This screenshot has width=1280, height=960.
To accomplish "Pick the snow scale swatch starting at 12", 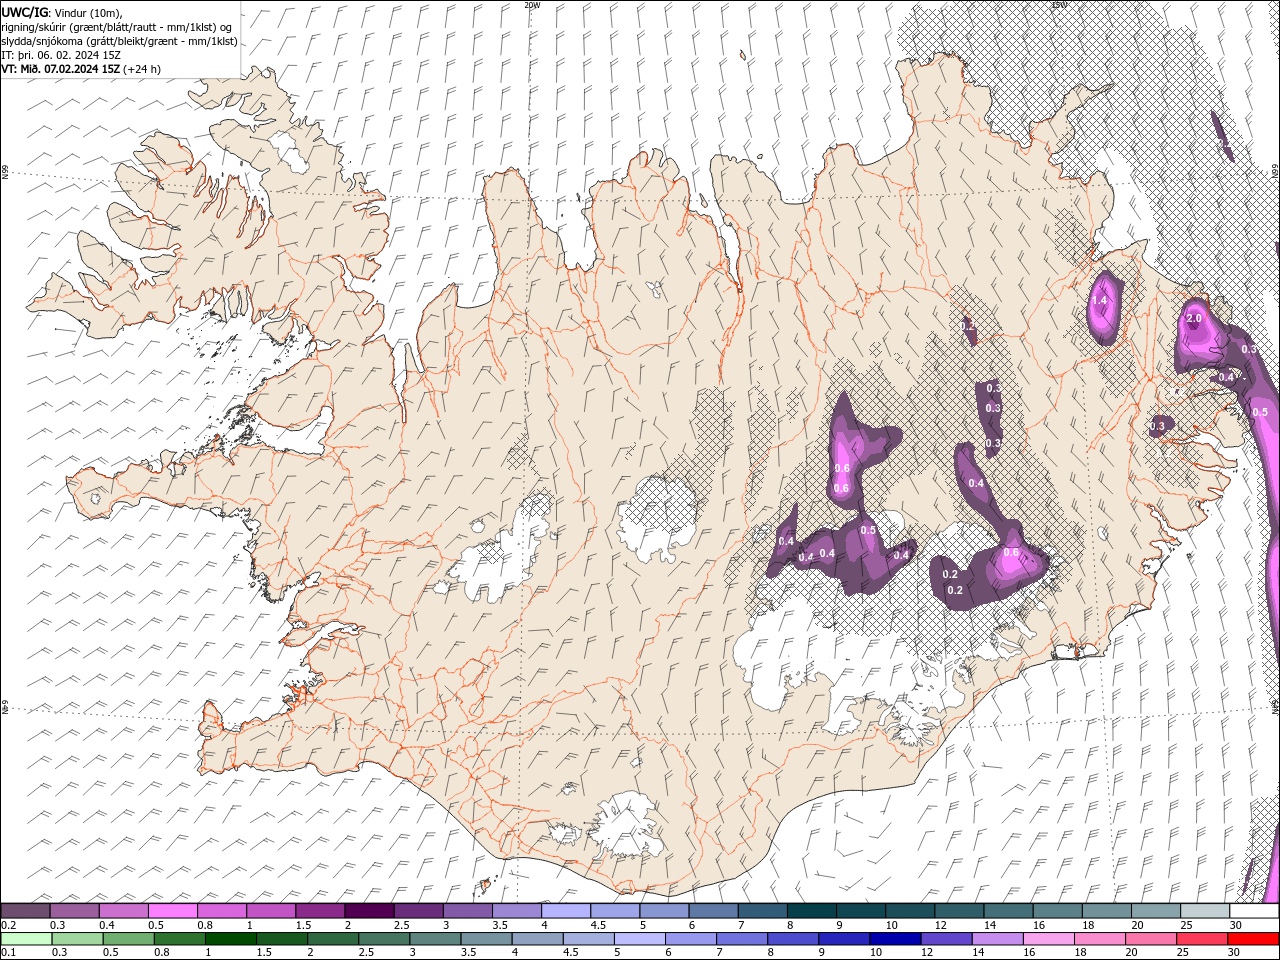I will [959, 911].
